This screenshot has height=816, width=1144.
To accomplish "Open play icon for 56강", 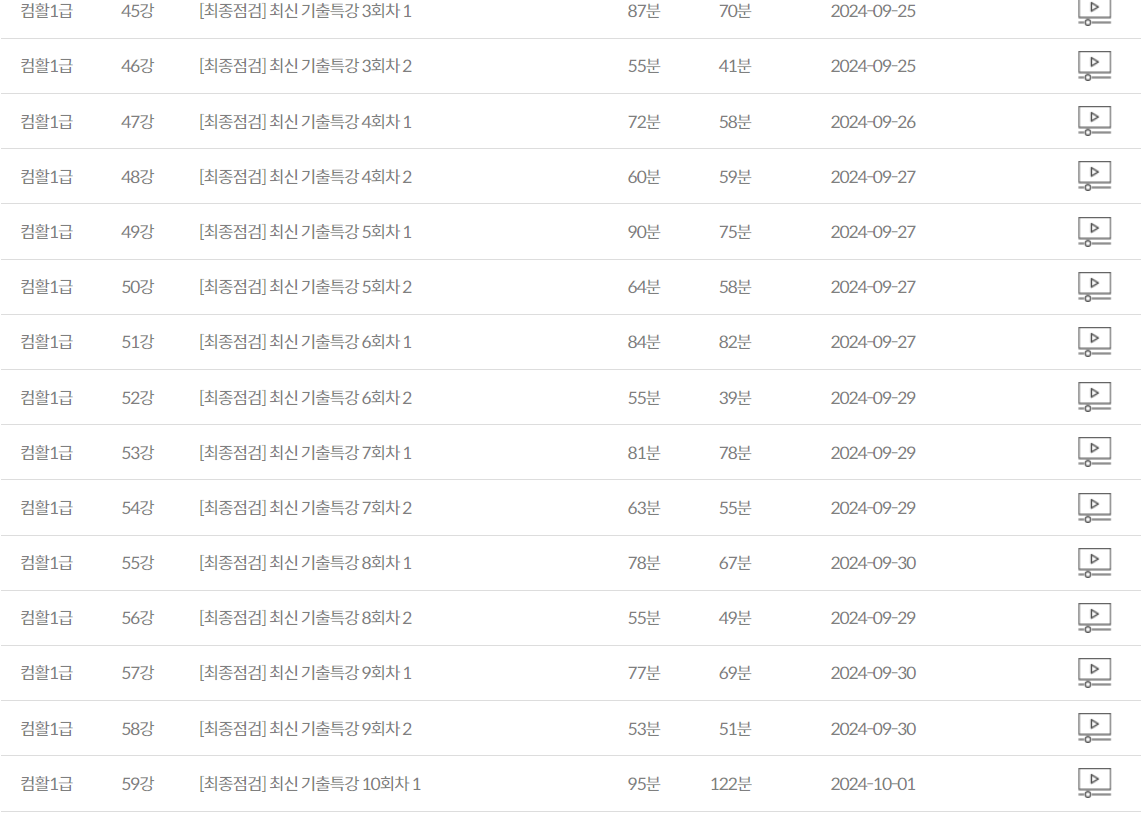I will [x=1094, y=617].
